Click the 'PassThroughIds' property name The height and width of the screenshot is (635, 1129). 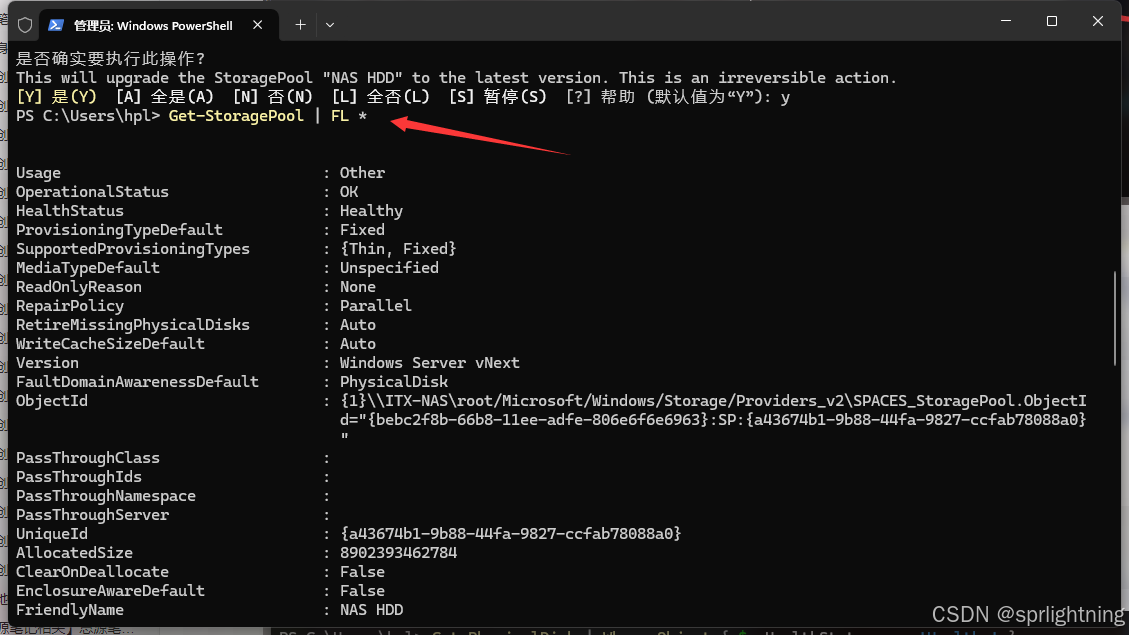click(78, 477)
